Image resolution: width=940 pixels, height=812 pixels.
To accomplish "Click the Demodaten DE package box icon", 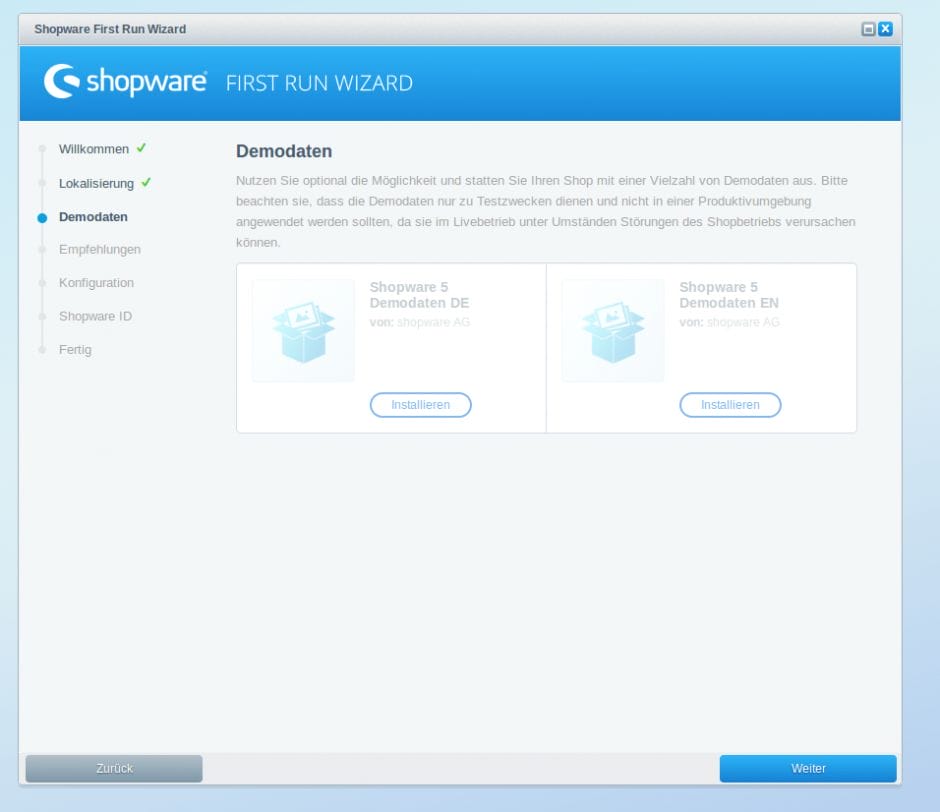I will (303, 331).
